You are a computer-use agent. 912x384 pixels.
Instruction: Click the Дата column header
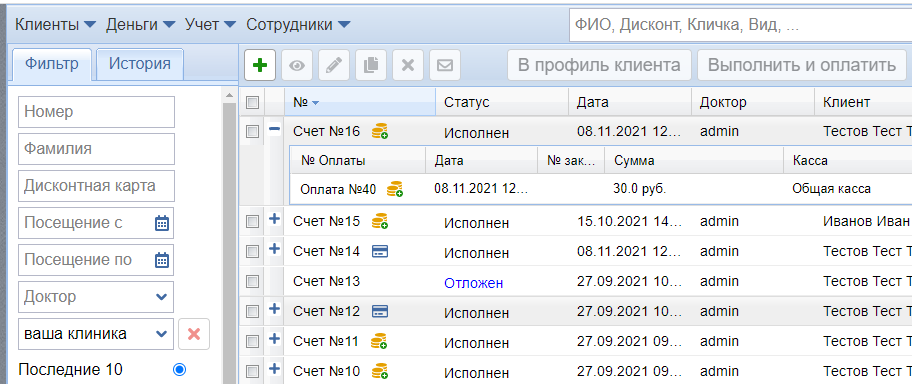pos(630,102)
